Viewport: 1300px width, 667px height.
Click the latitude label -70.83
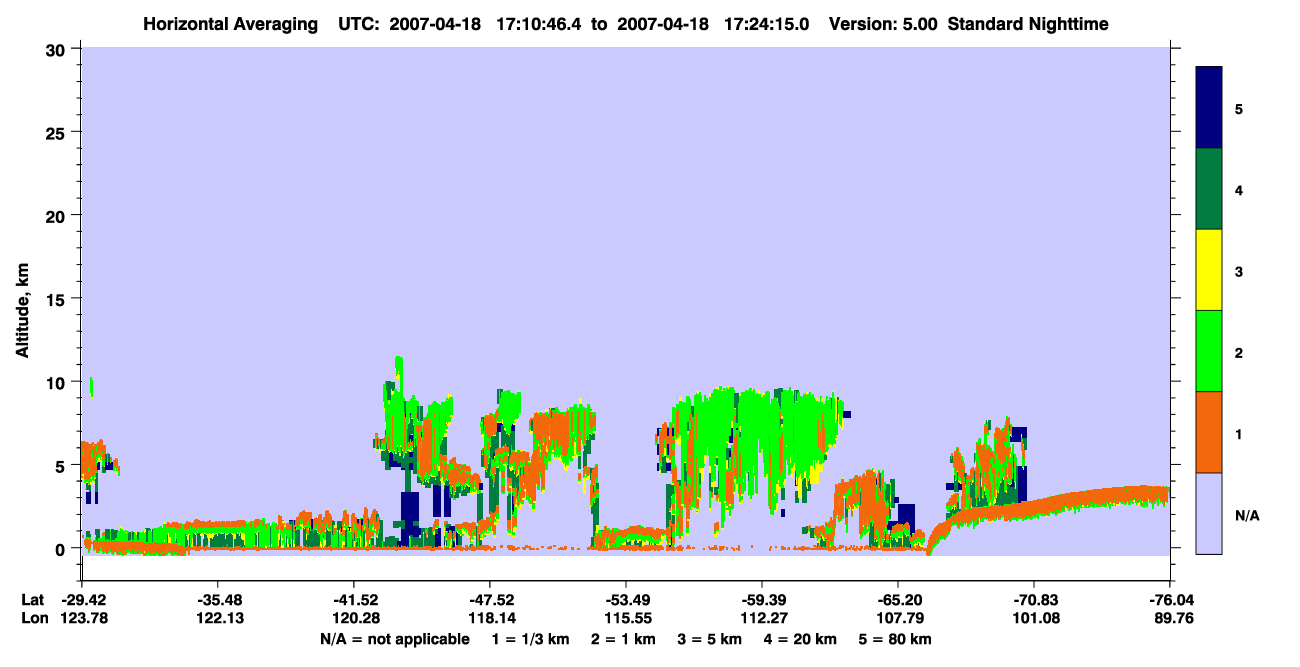1033,601
